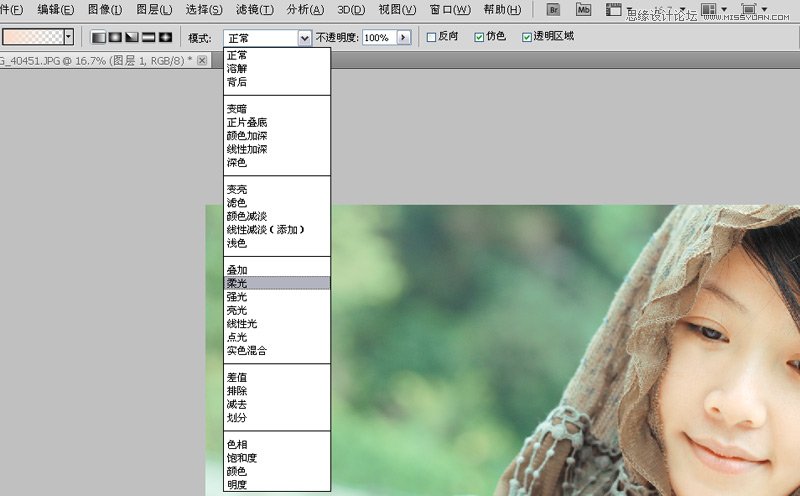The width and height of the screenshot is (800, 496).
Task: Open the 3D(D) menu
Action: 351,10
